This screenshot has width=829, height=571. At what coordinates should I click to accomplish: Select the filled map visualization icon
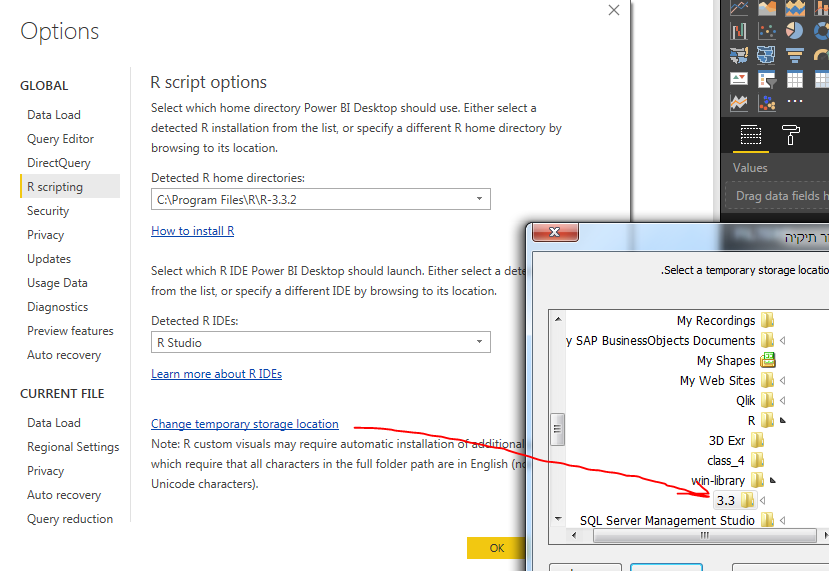point(767,55)
